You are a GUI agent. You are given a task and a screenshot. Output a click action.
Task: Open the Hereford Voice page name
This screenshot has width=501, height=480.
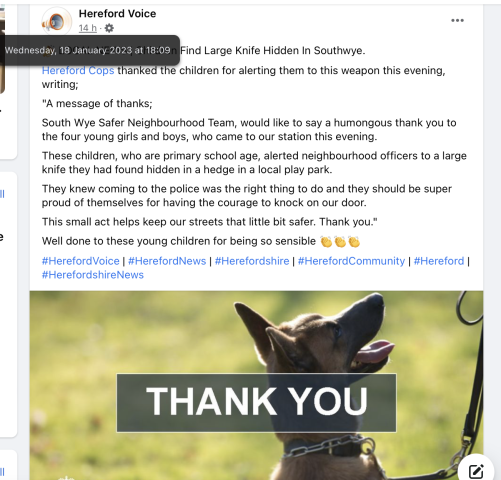pyautogui.click(x=117, y=14)
